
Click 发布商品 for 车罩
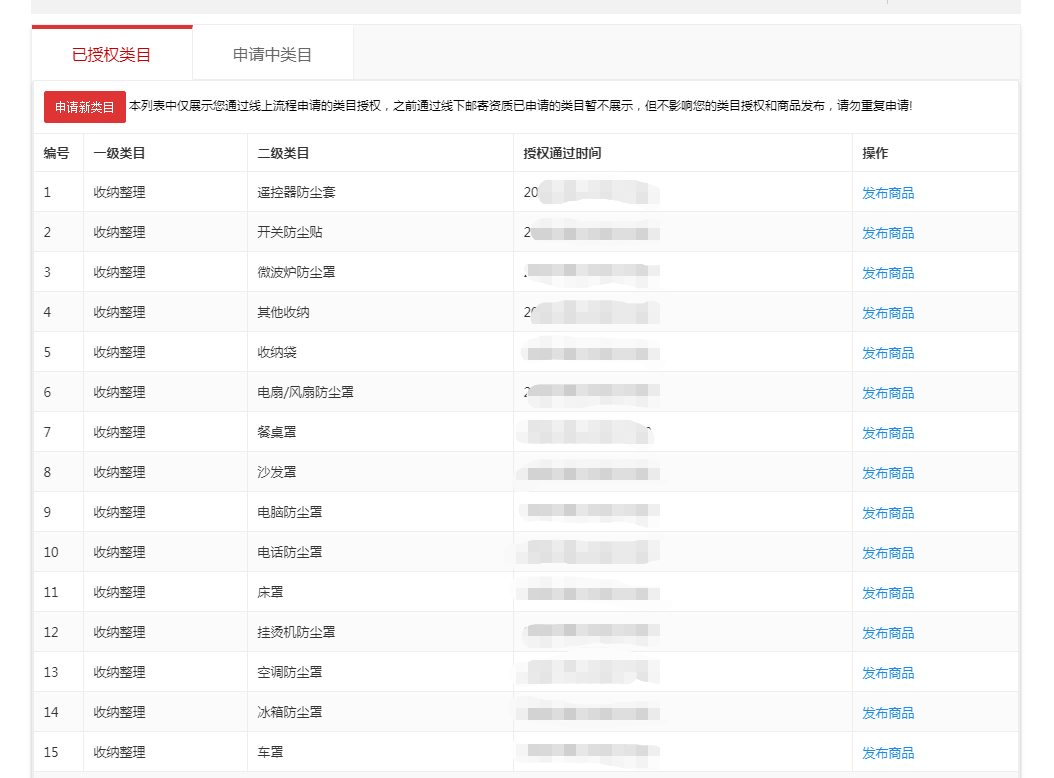pyautogui.click(x=888, y=753)
